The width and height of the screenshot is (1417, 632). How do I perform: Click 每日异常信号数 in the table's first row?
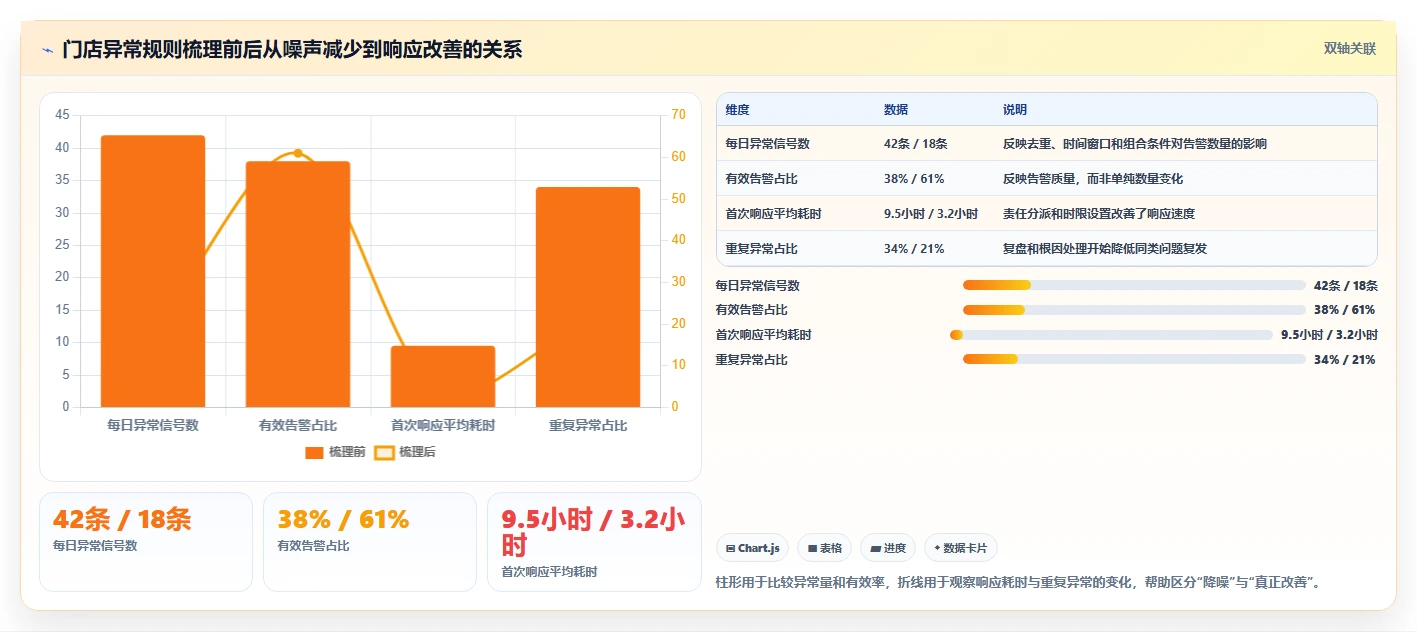point(768,144)
